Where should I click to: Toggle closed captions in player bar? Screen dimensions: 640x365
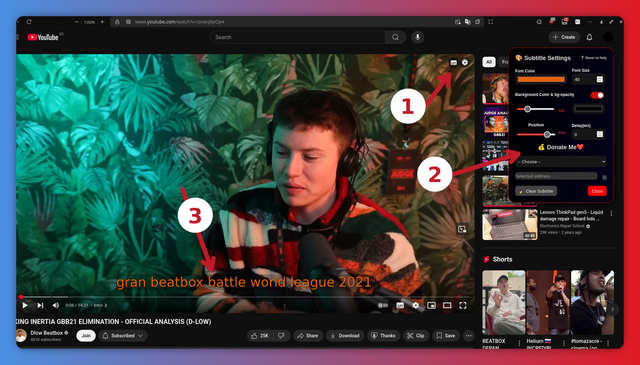[x=400, y=305]
